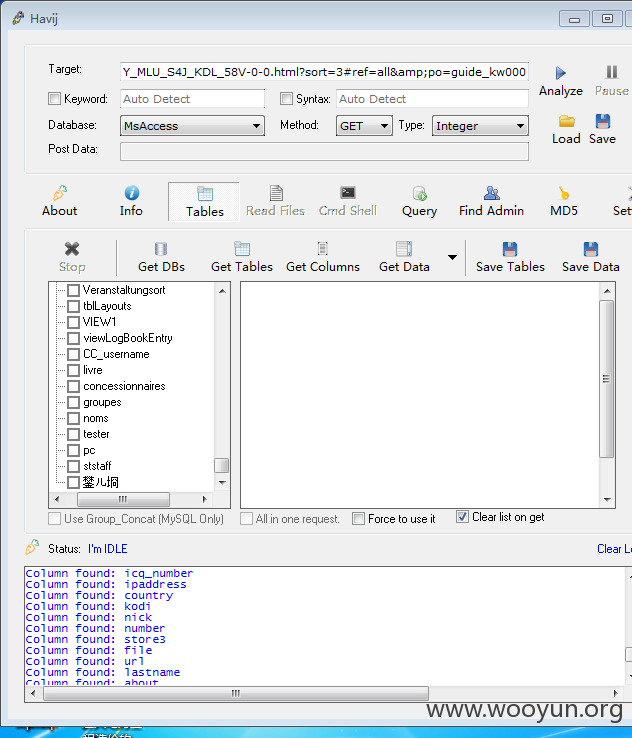The image size is (632, 738).
Task: Open the Load folder icon
Action: pos(566,121)
